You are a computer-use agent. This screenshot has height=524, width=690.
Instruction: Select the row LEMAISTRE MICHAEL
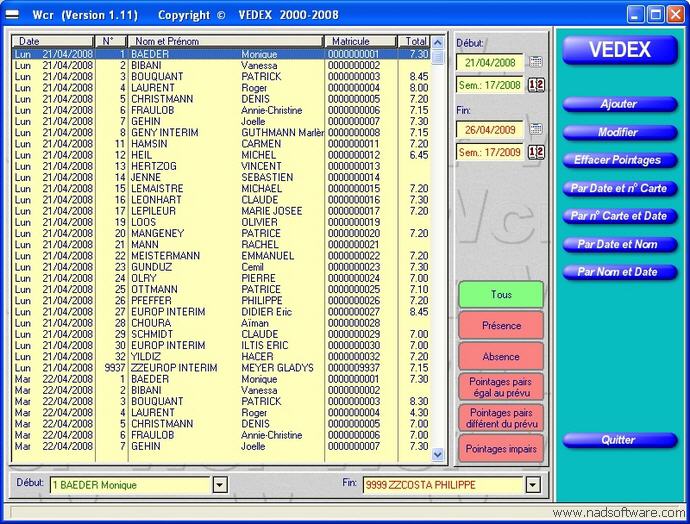[x=221, y=189]
